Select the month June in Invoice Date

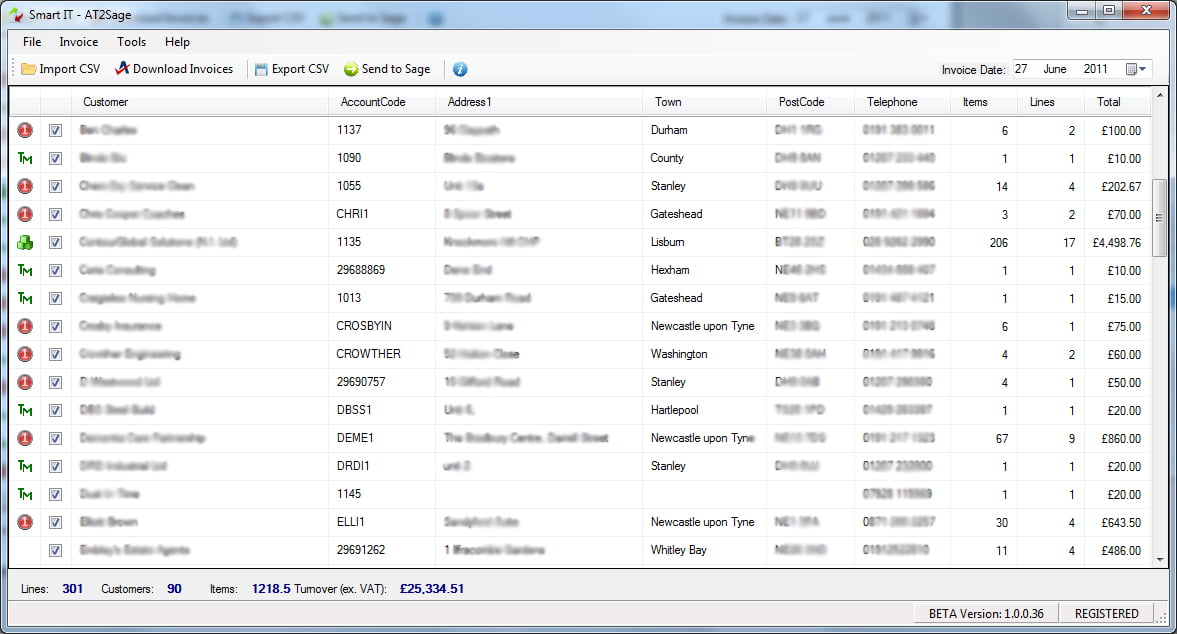[x=1055, y=69]
